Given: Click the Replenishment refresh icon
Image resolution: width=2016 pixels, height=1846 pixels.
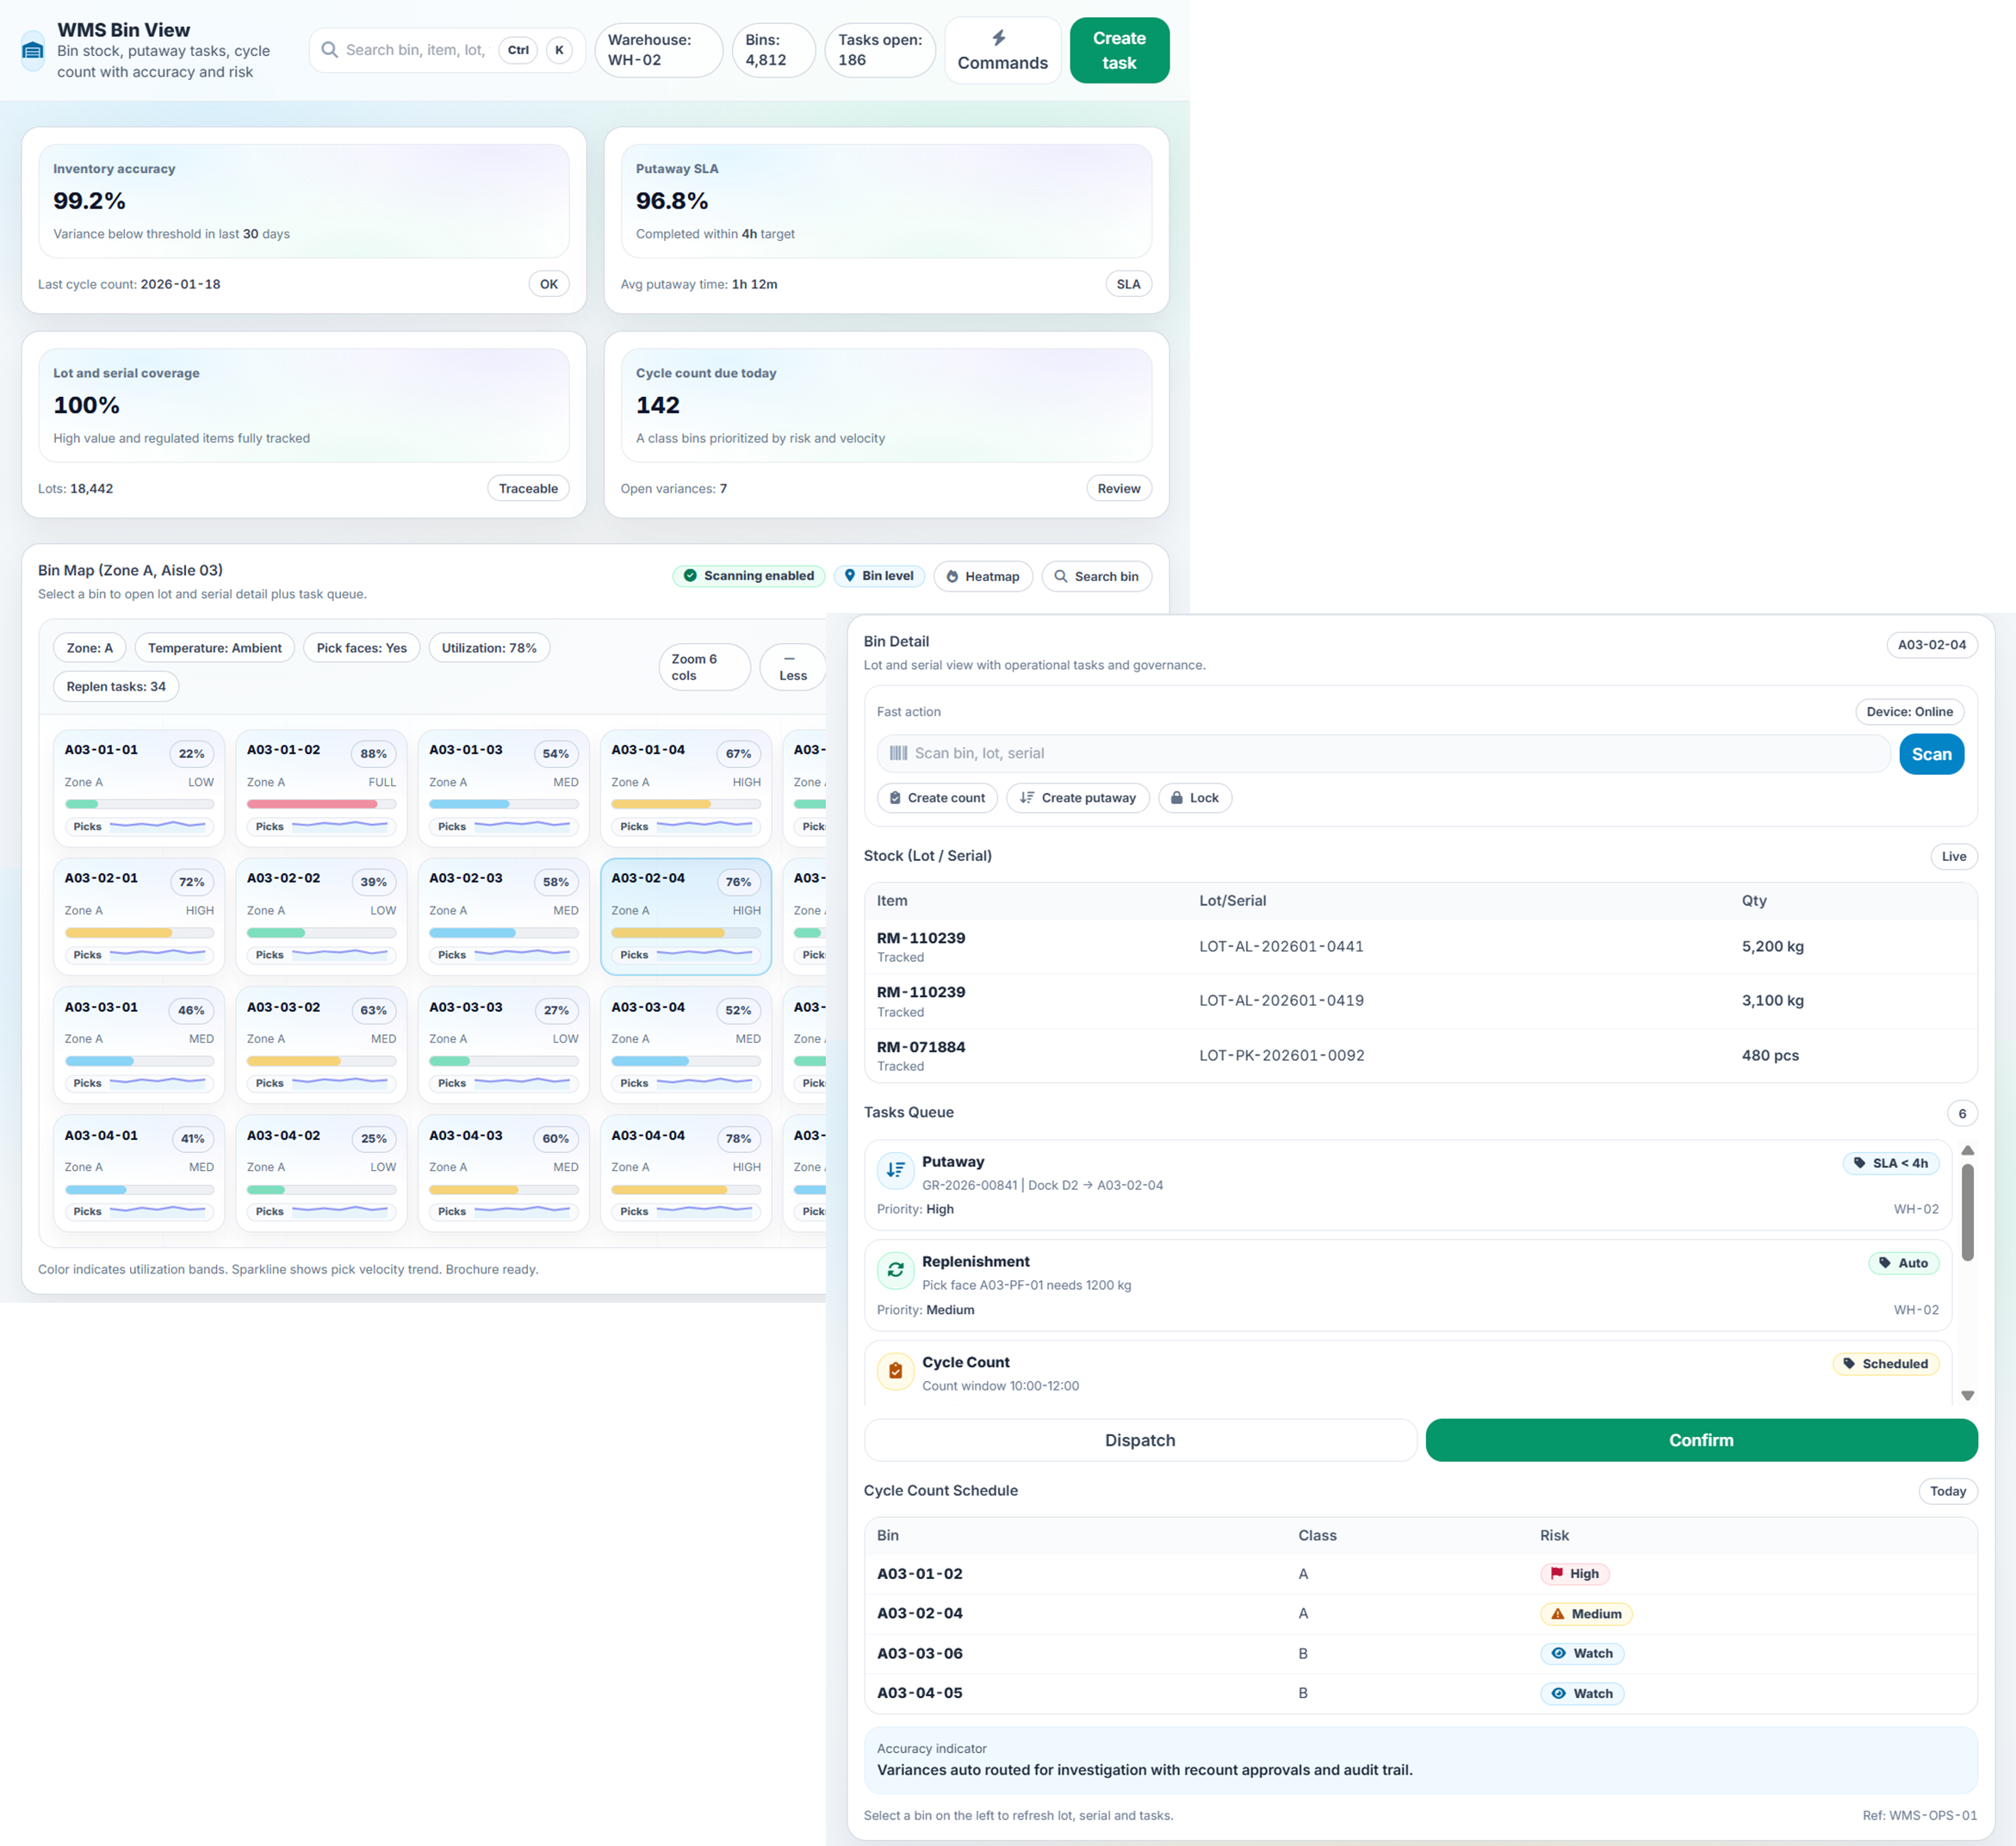Looking at the screenshot, I should tap(895, 1270).
